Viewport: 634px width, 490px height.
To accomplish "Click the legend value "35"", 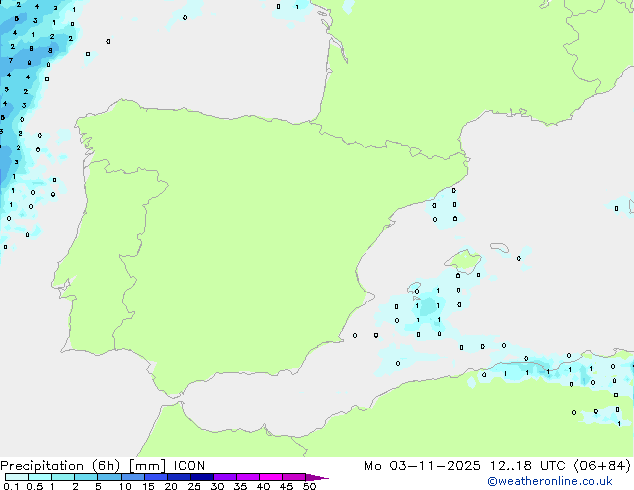I will coord(240,486).
